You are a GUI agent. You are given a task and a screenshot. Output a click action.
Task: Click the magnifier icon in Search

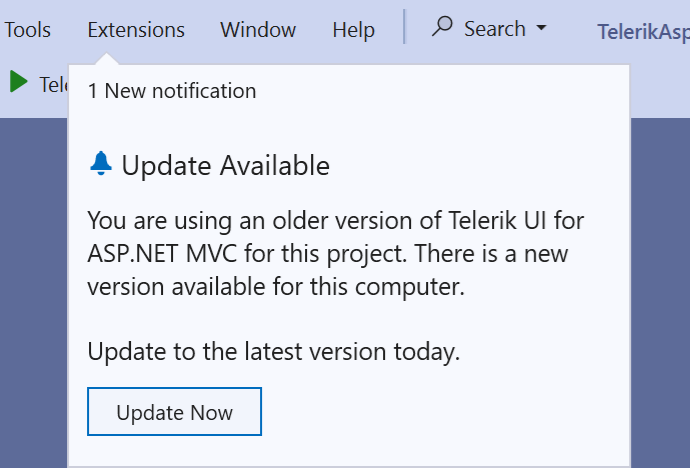coord(442,27)
